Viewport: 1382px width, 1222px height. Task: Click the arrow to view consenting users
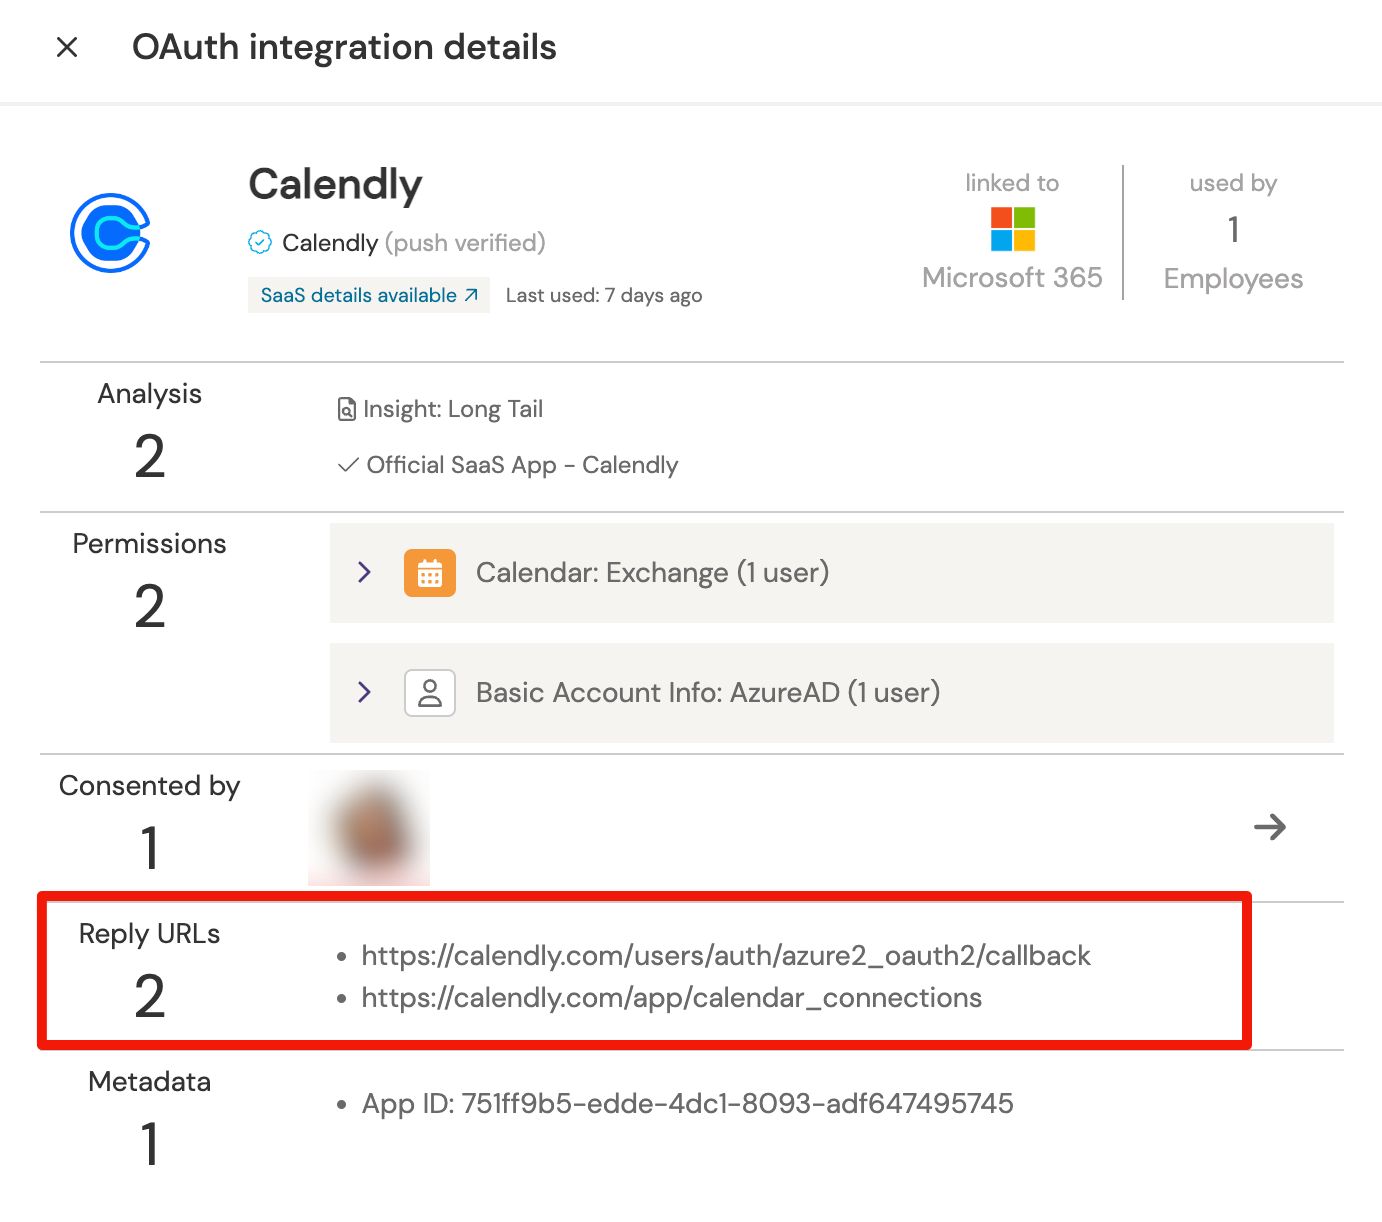pos(1270,827)
